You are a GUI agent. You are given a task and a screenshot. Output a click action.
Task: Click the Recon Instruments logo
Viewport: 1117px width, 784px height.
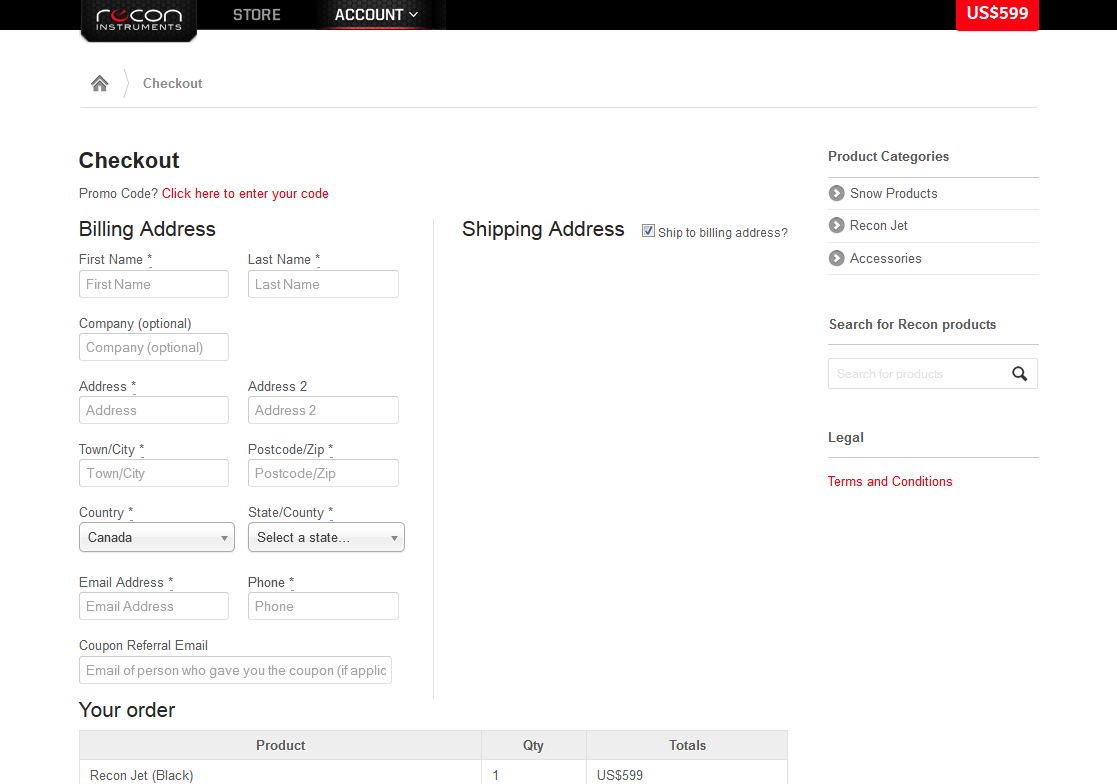click(x=138, y=17)
